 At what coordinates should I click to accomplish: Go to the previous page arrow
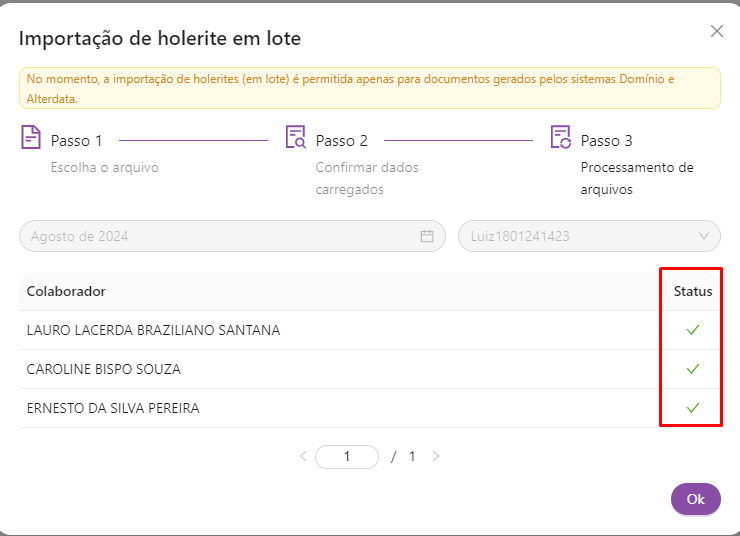[x=303, y=456]
